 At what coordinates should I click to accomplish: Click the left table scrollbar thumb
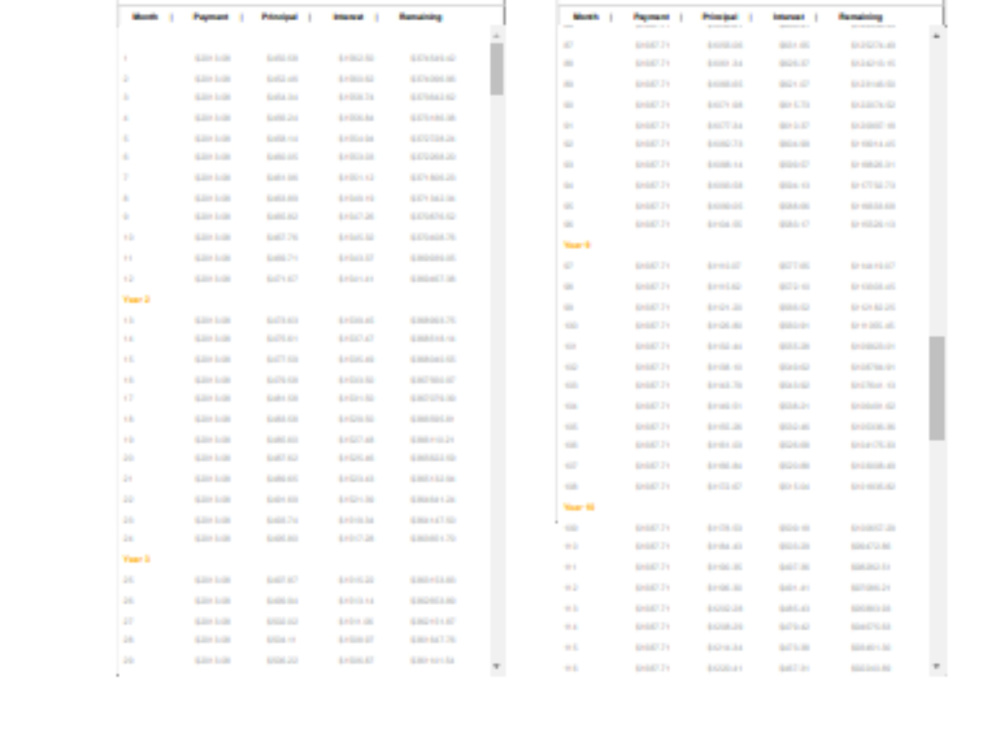[497, 69]
